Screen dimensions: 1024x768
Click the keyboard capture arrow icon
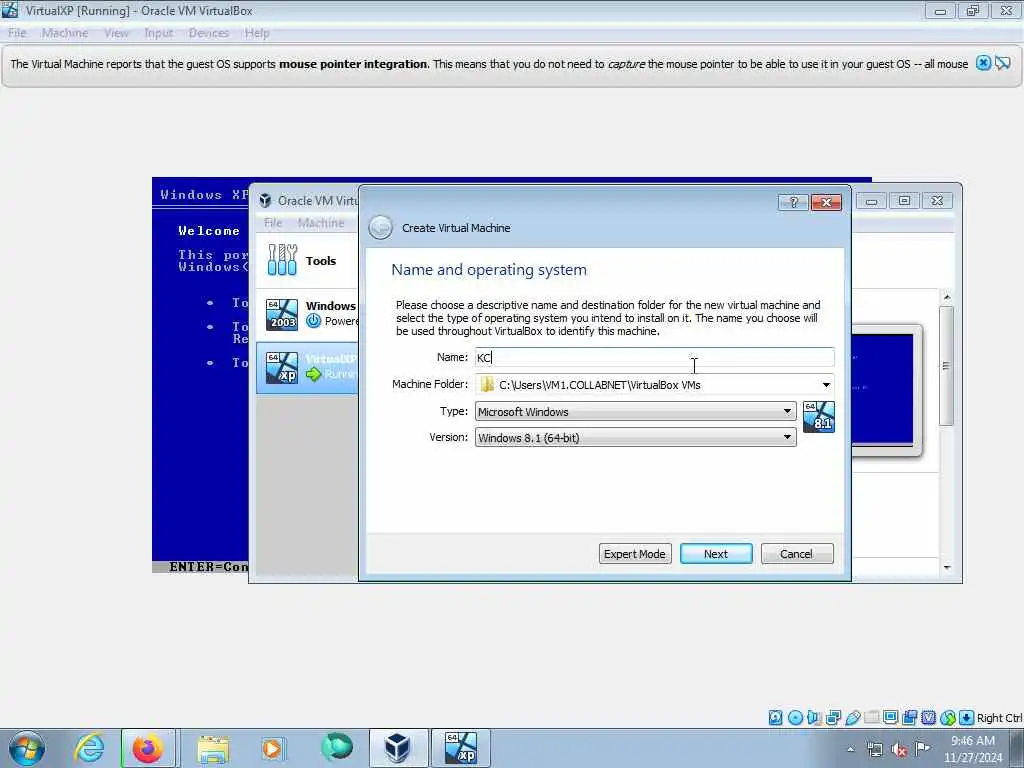[x=967, y=718]
